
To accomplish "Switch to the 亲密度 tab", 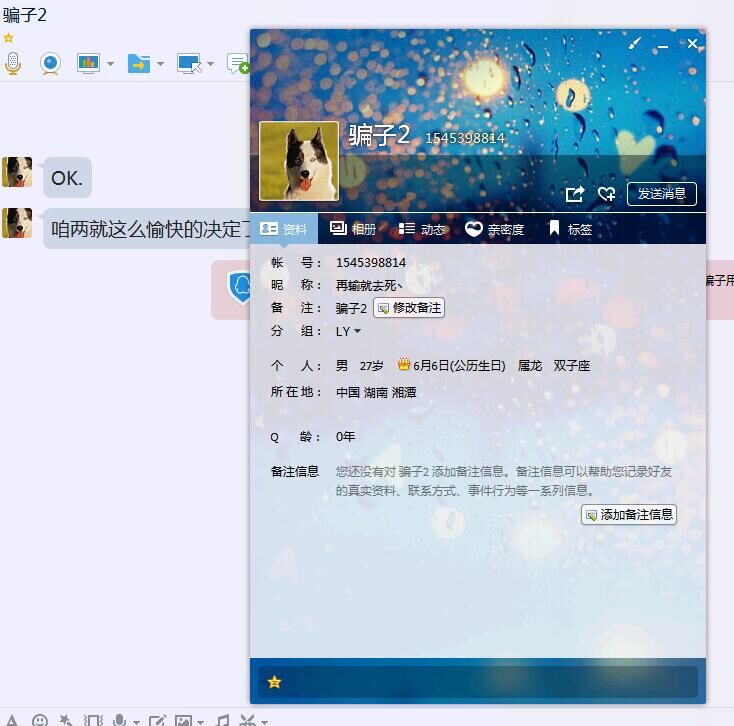I will [x=497, y=229].
